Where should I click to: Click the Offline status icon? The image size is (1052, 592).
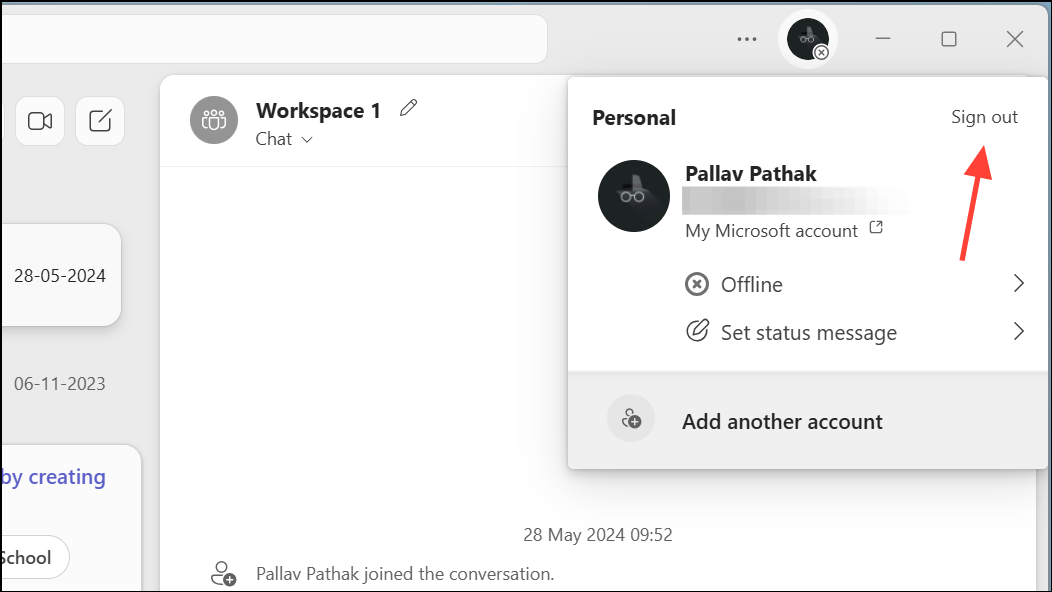(x=696, y=284)
